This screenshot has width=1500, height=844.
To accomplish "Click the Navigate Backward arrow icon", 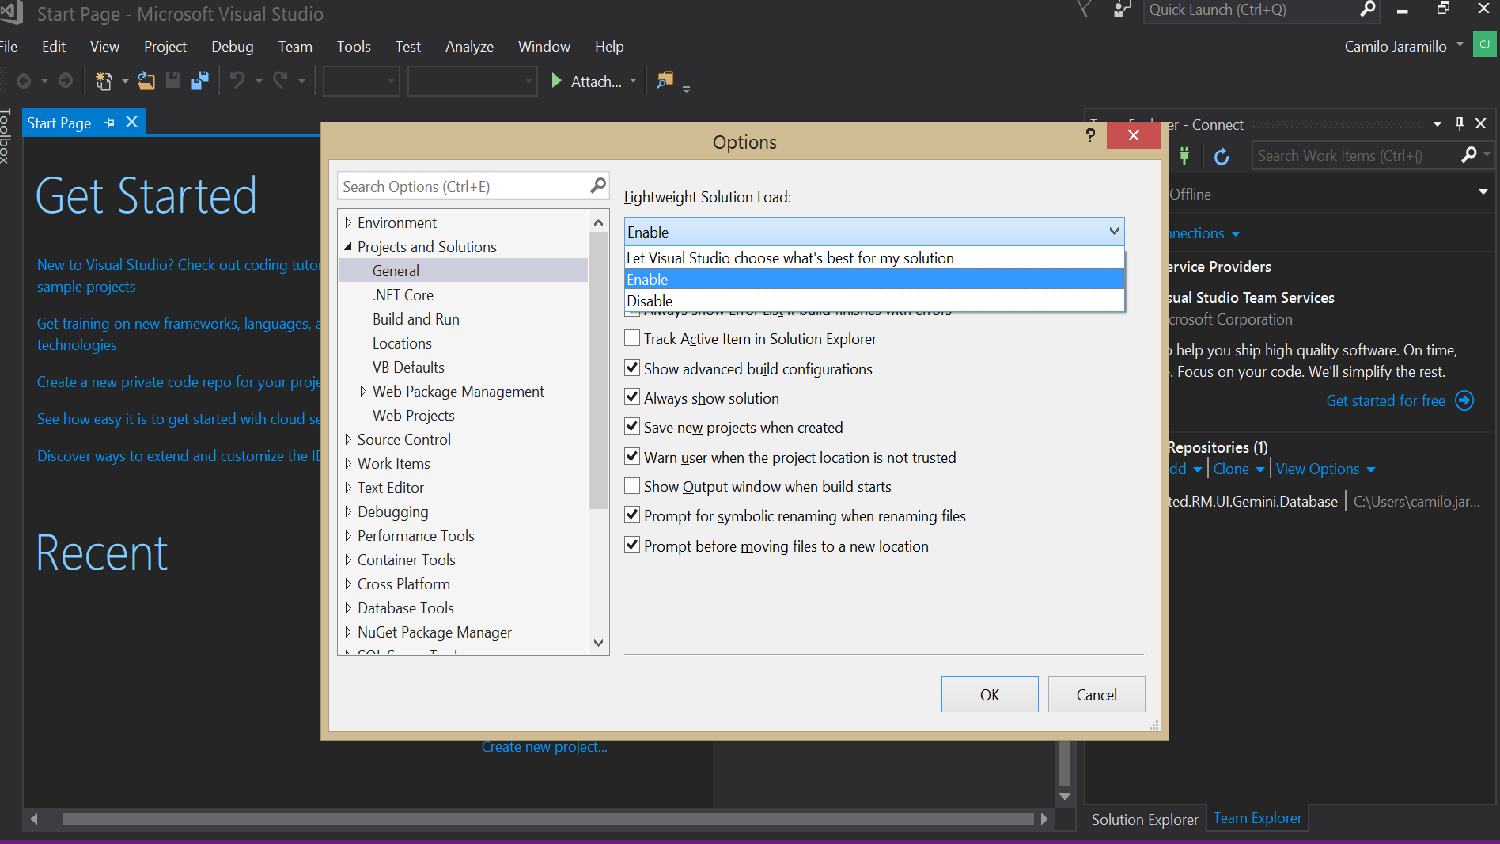I will 24,81.
